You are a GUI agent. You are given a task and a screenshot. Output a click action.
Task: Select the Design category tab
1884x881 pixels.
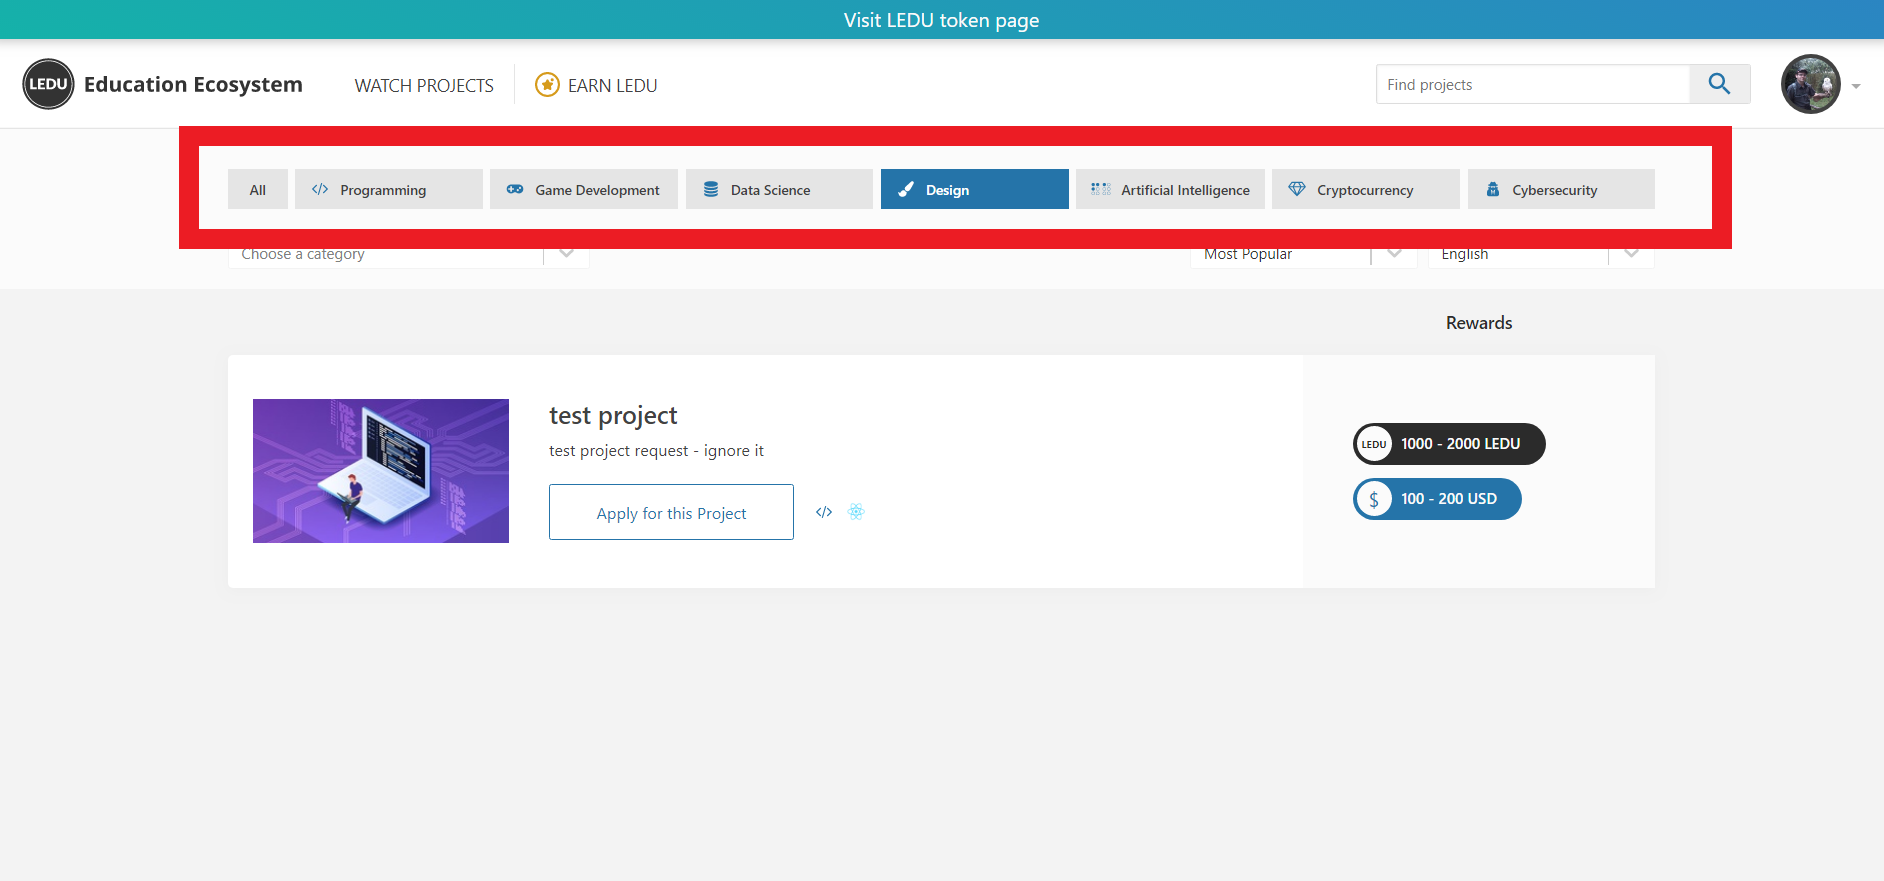tap(975, 189)
